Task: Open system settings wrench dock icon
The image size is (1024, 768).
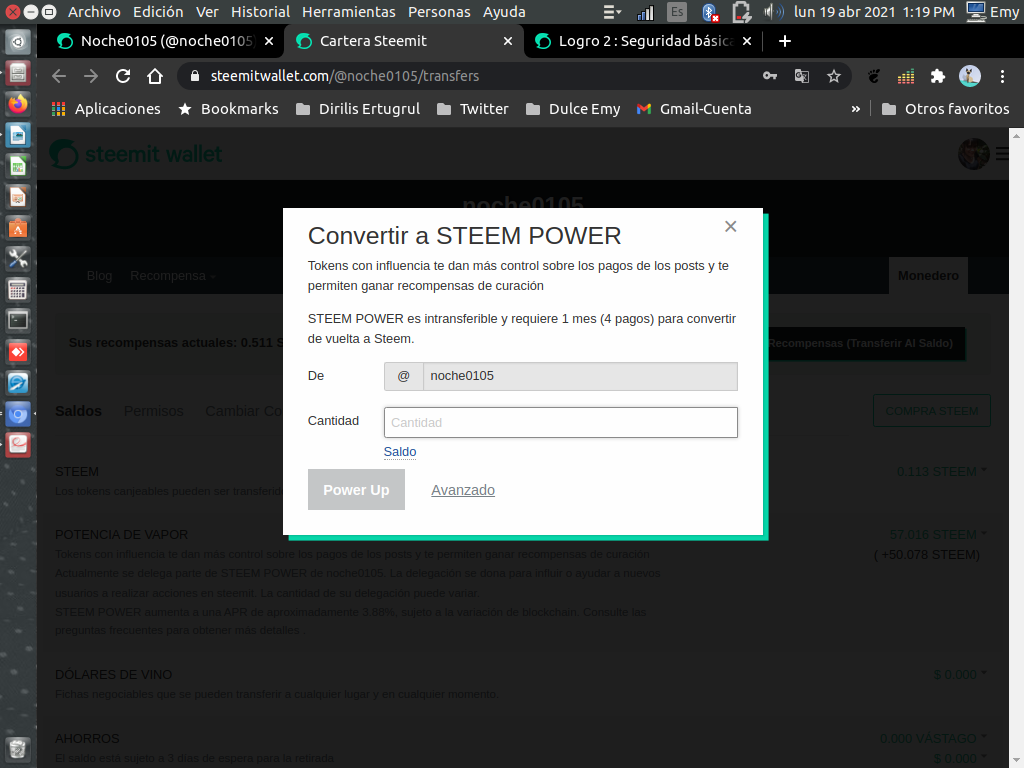Action: click(x=18, y=259)
